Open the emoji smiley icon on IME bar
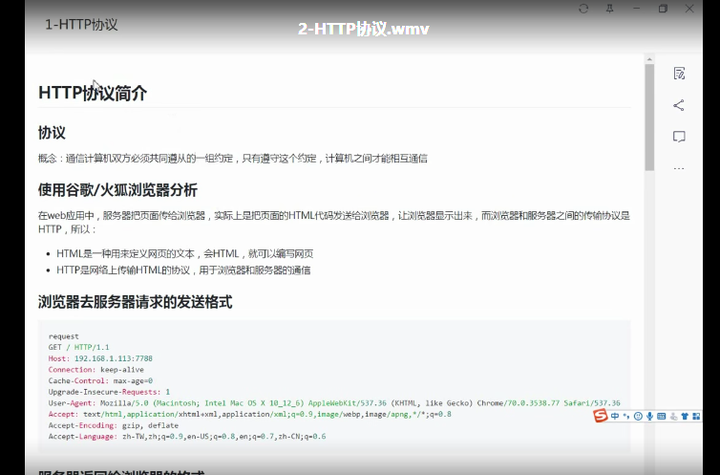This screenshot has width=720, height=475. coord(638,416)
